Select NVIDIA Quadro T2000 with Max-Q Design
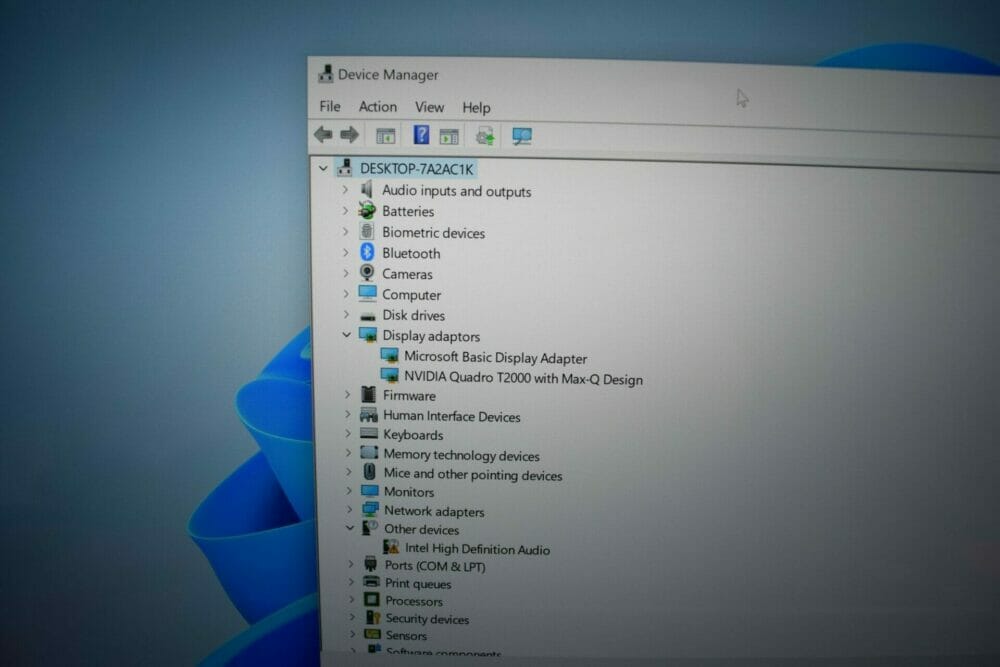 [x=524, y=378]
